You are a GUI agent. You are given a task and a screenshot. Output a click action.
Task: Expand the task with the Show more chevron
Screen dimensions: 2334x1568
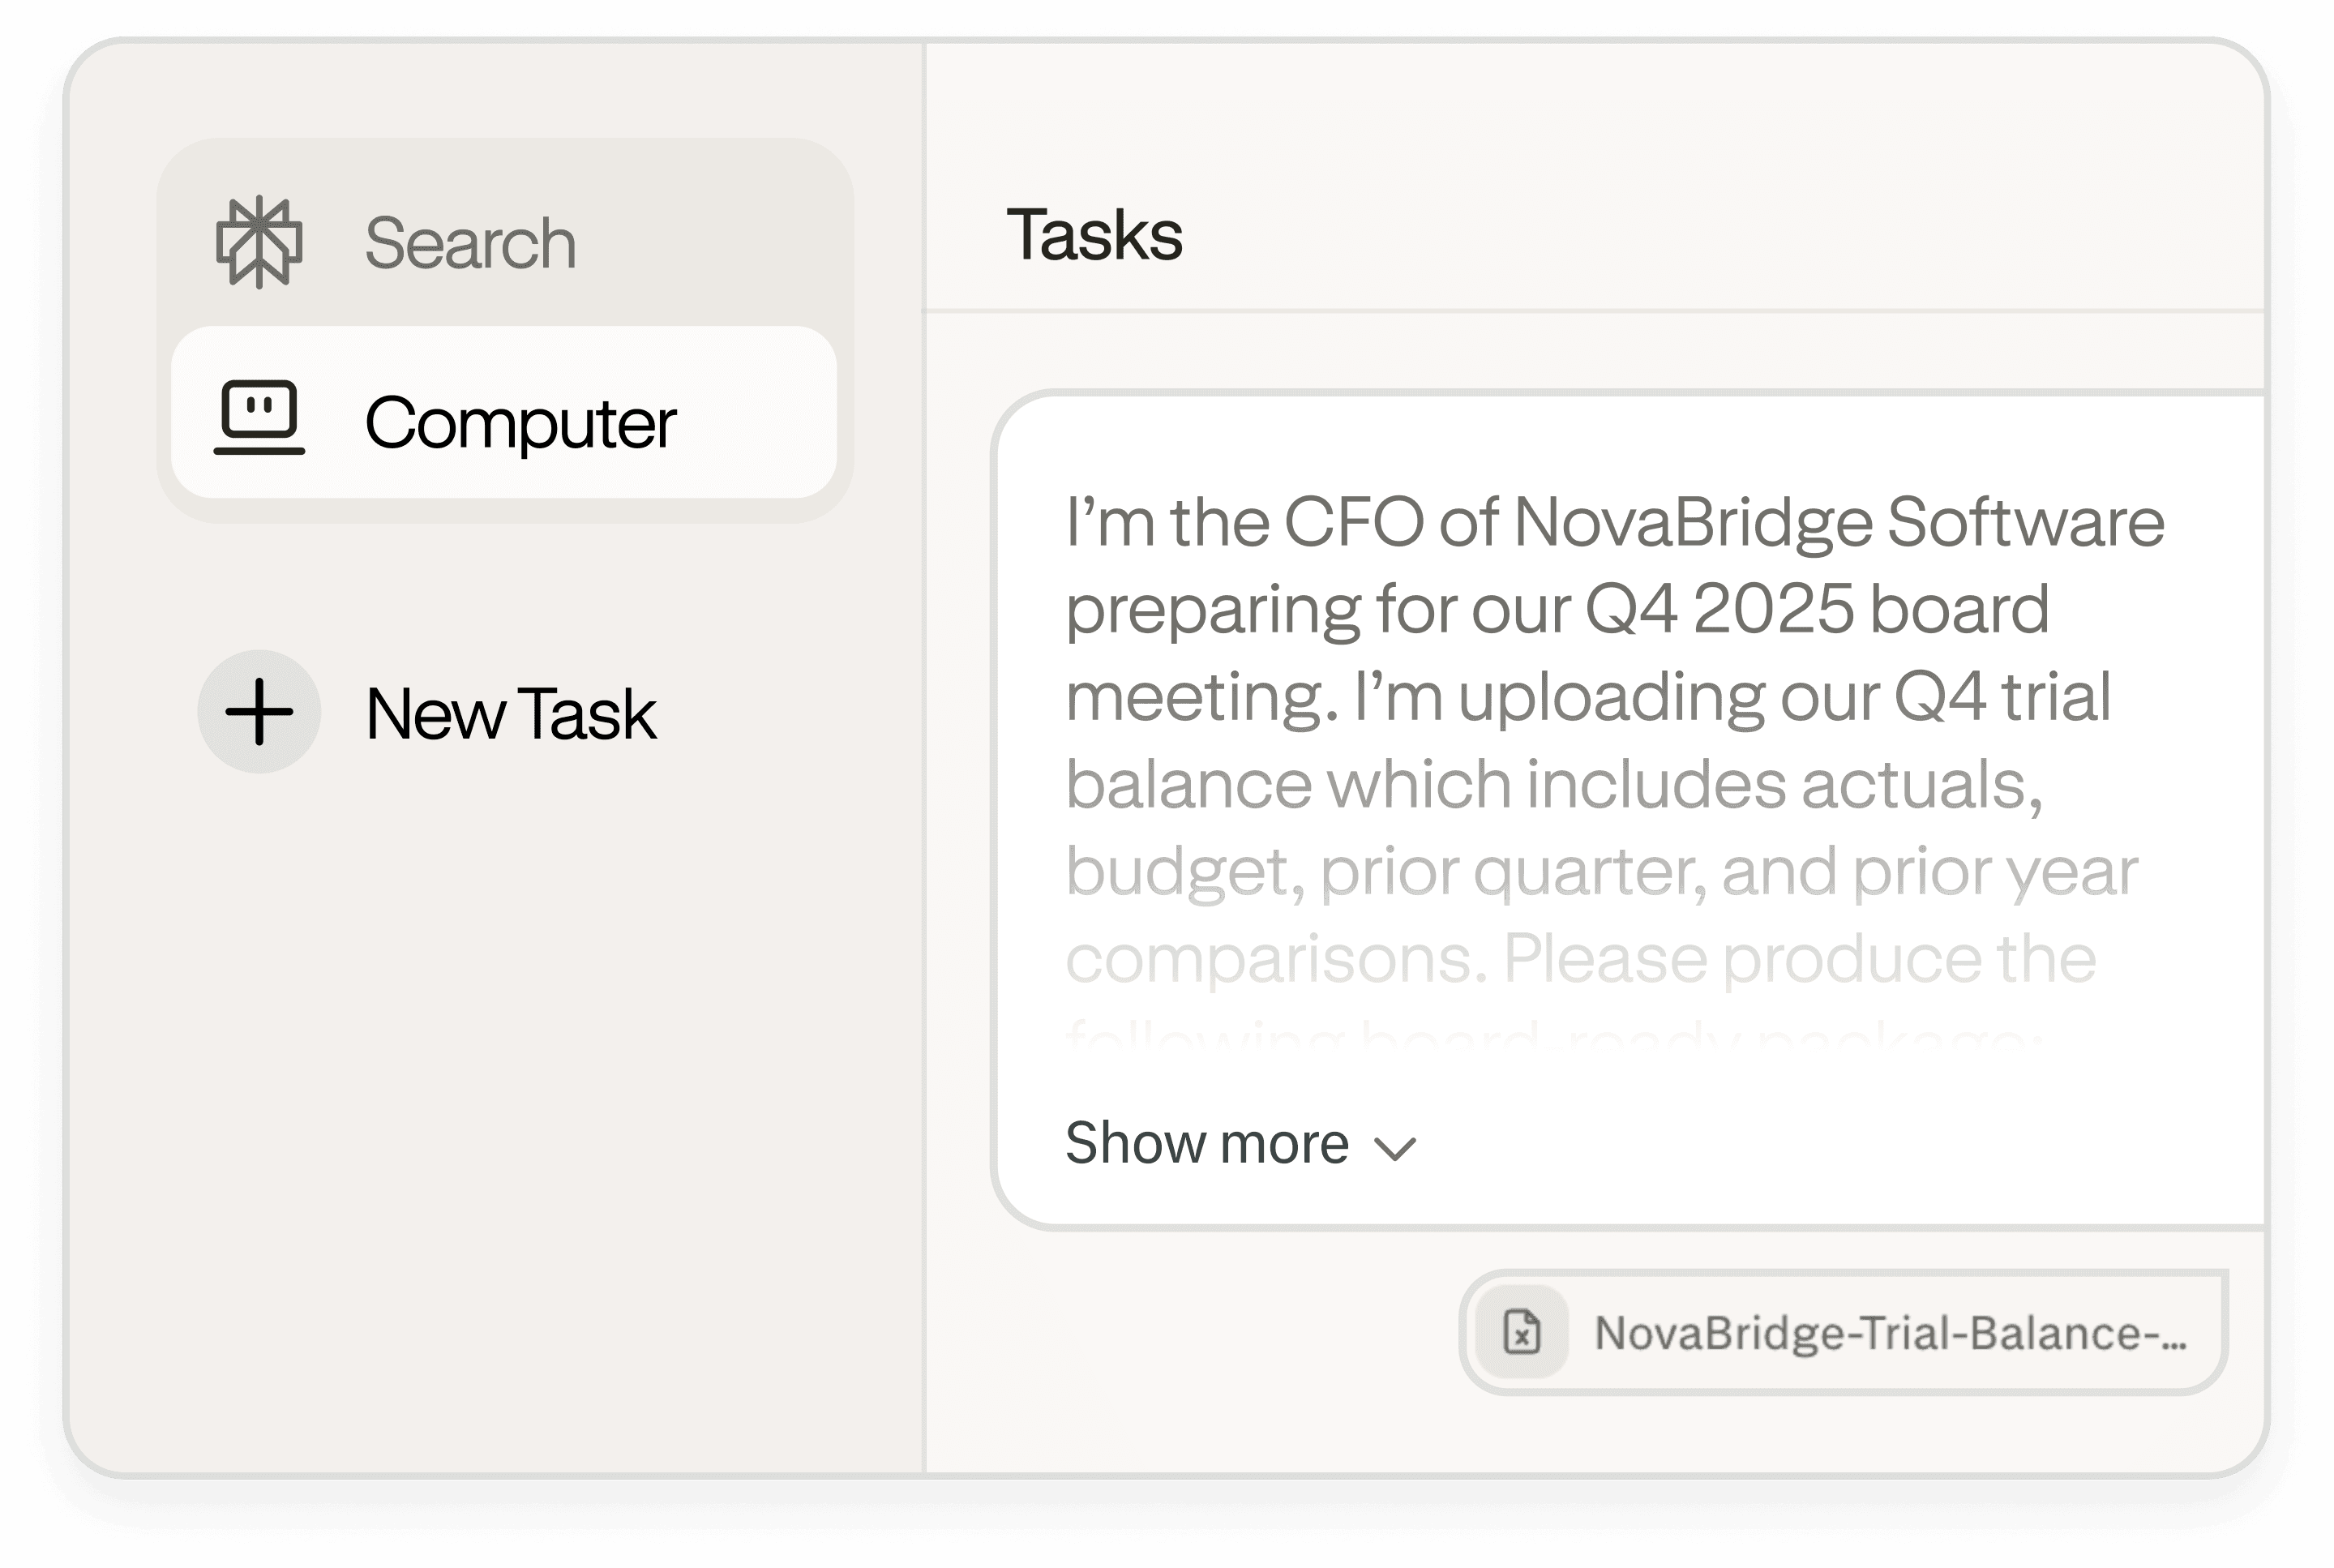tap(1395, 1148)
